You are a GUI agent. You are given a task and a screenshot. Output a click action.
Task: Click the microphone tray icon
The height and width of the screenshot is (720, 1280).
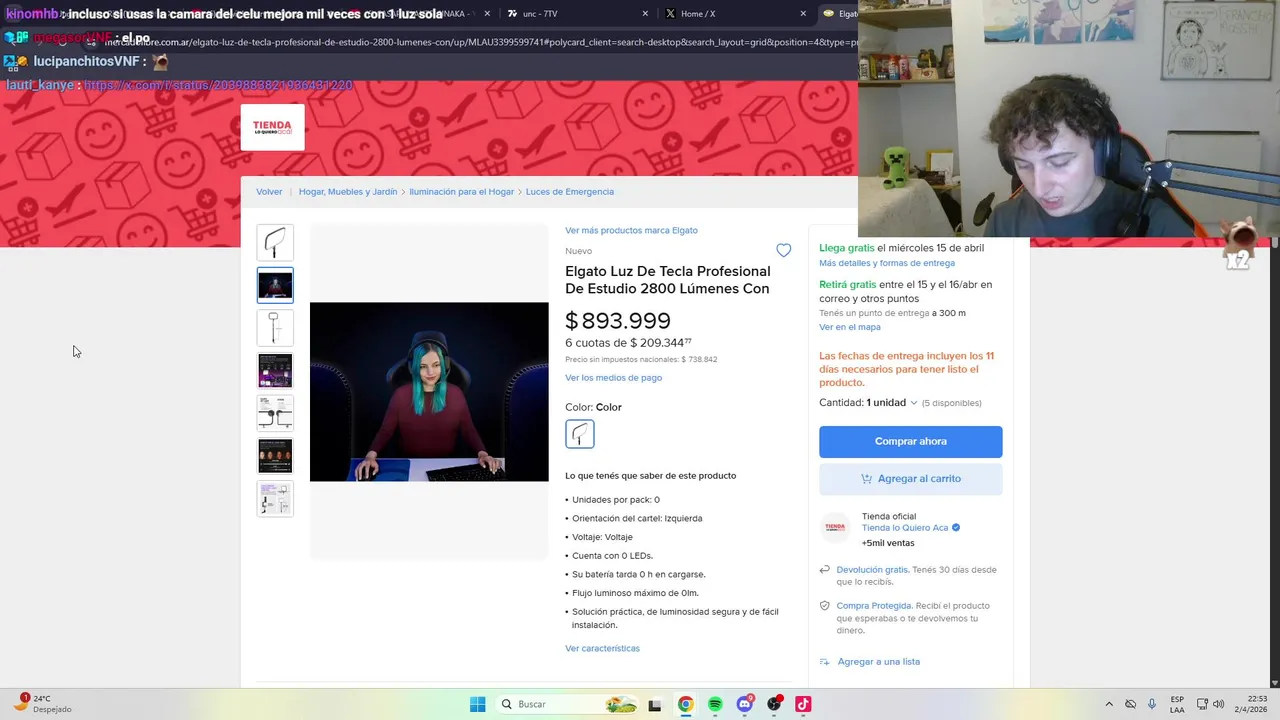1152,704
